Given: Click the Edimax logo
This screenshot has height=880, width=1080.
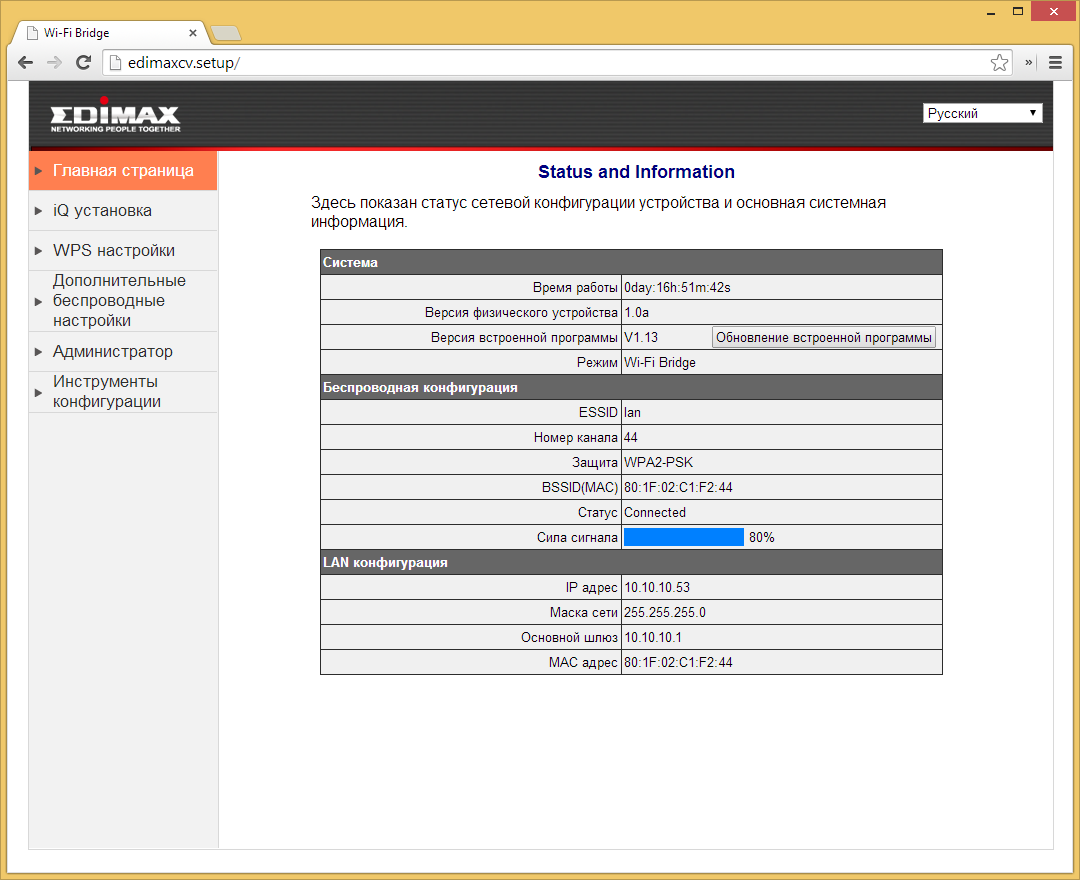Looking at the screenshot, I should pyautogui.click(x=115, y=117).
